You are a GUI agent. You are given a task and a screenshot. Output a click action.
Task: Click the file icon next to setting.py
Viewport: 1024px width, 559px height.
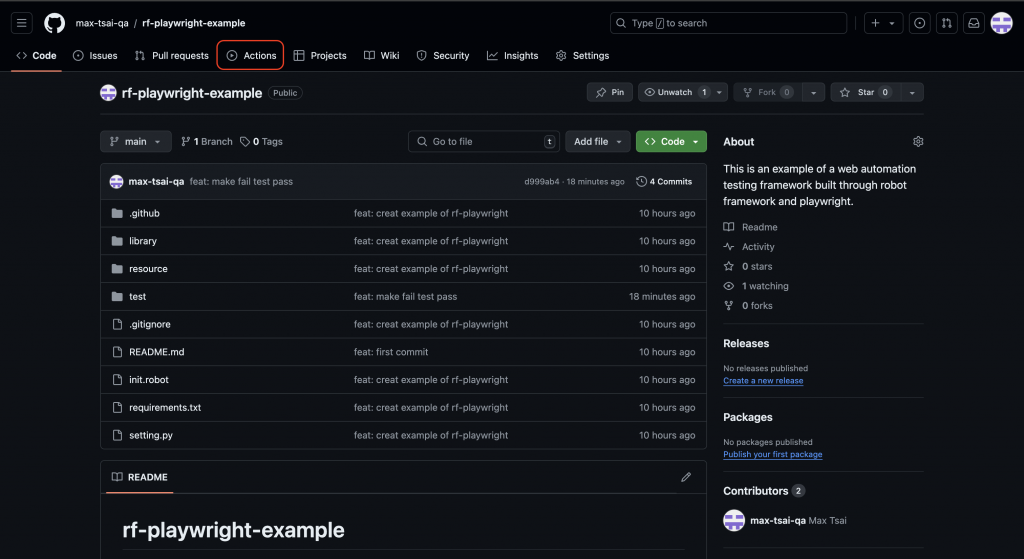point(118,436)
